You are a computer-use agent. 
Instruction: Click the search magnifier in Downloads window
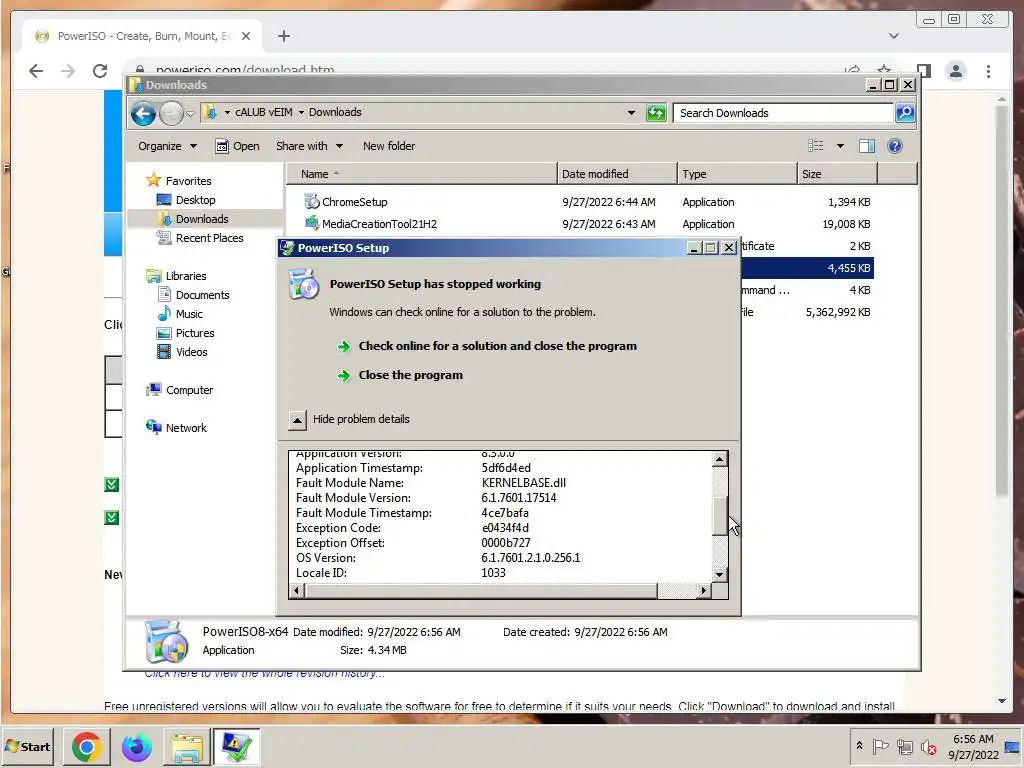[904, 113]
